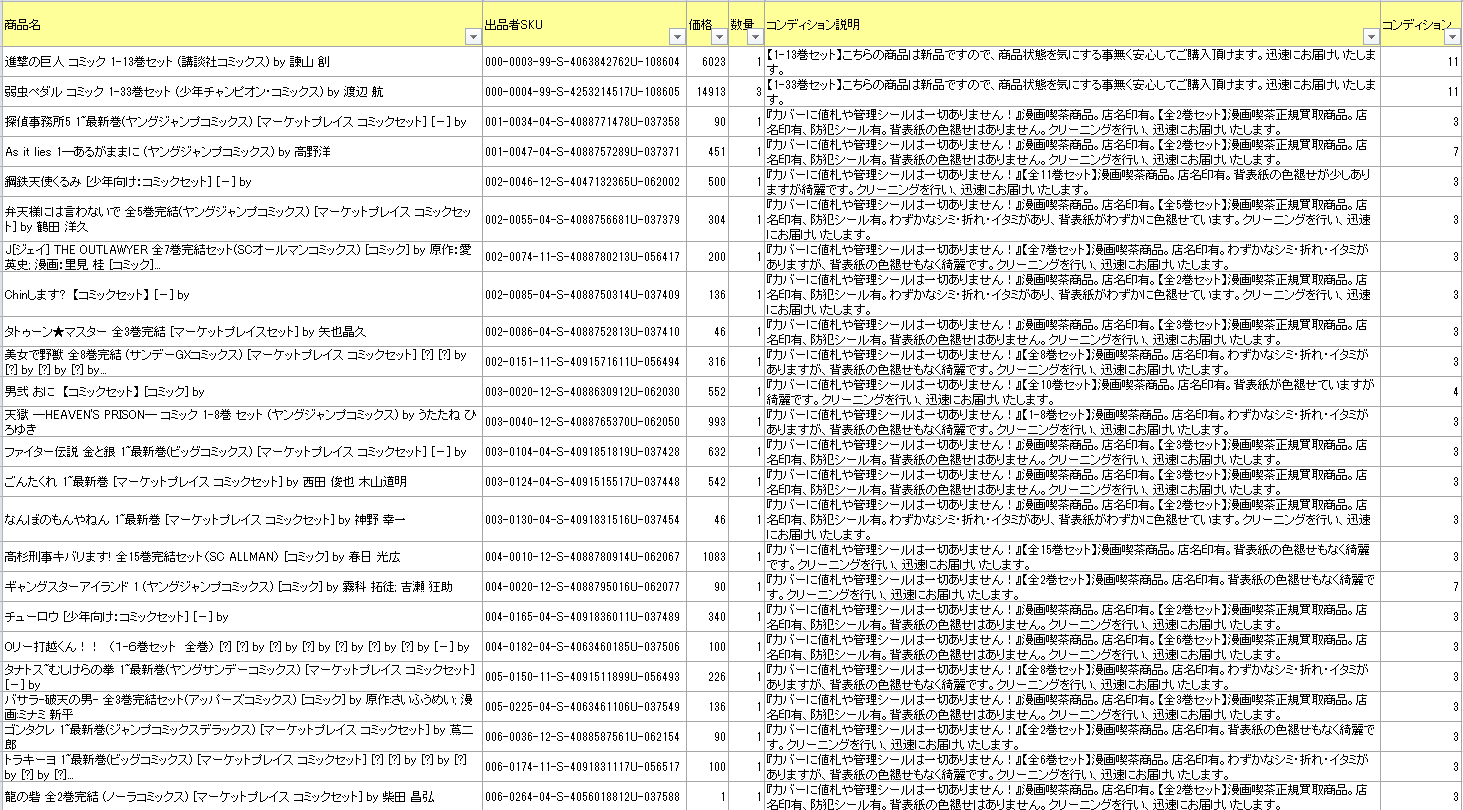Select the 進撃の巨人 コミック 1-13巻セット cell

point(241,62)
